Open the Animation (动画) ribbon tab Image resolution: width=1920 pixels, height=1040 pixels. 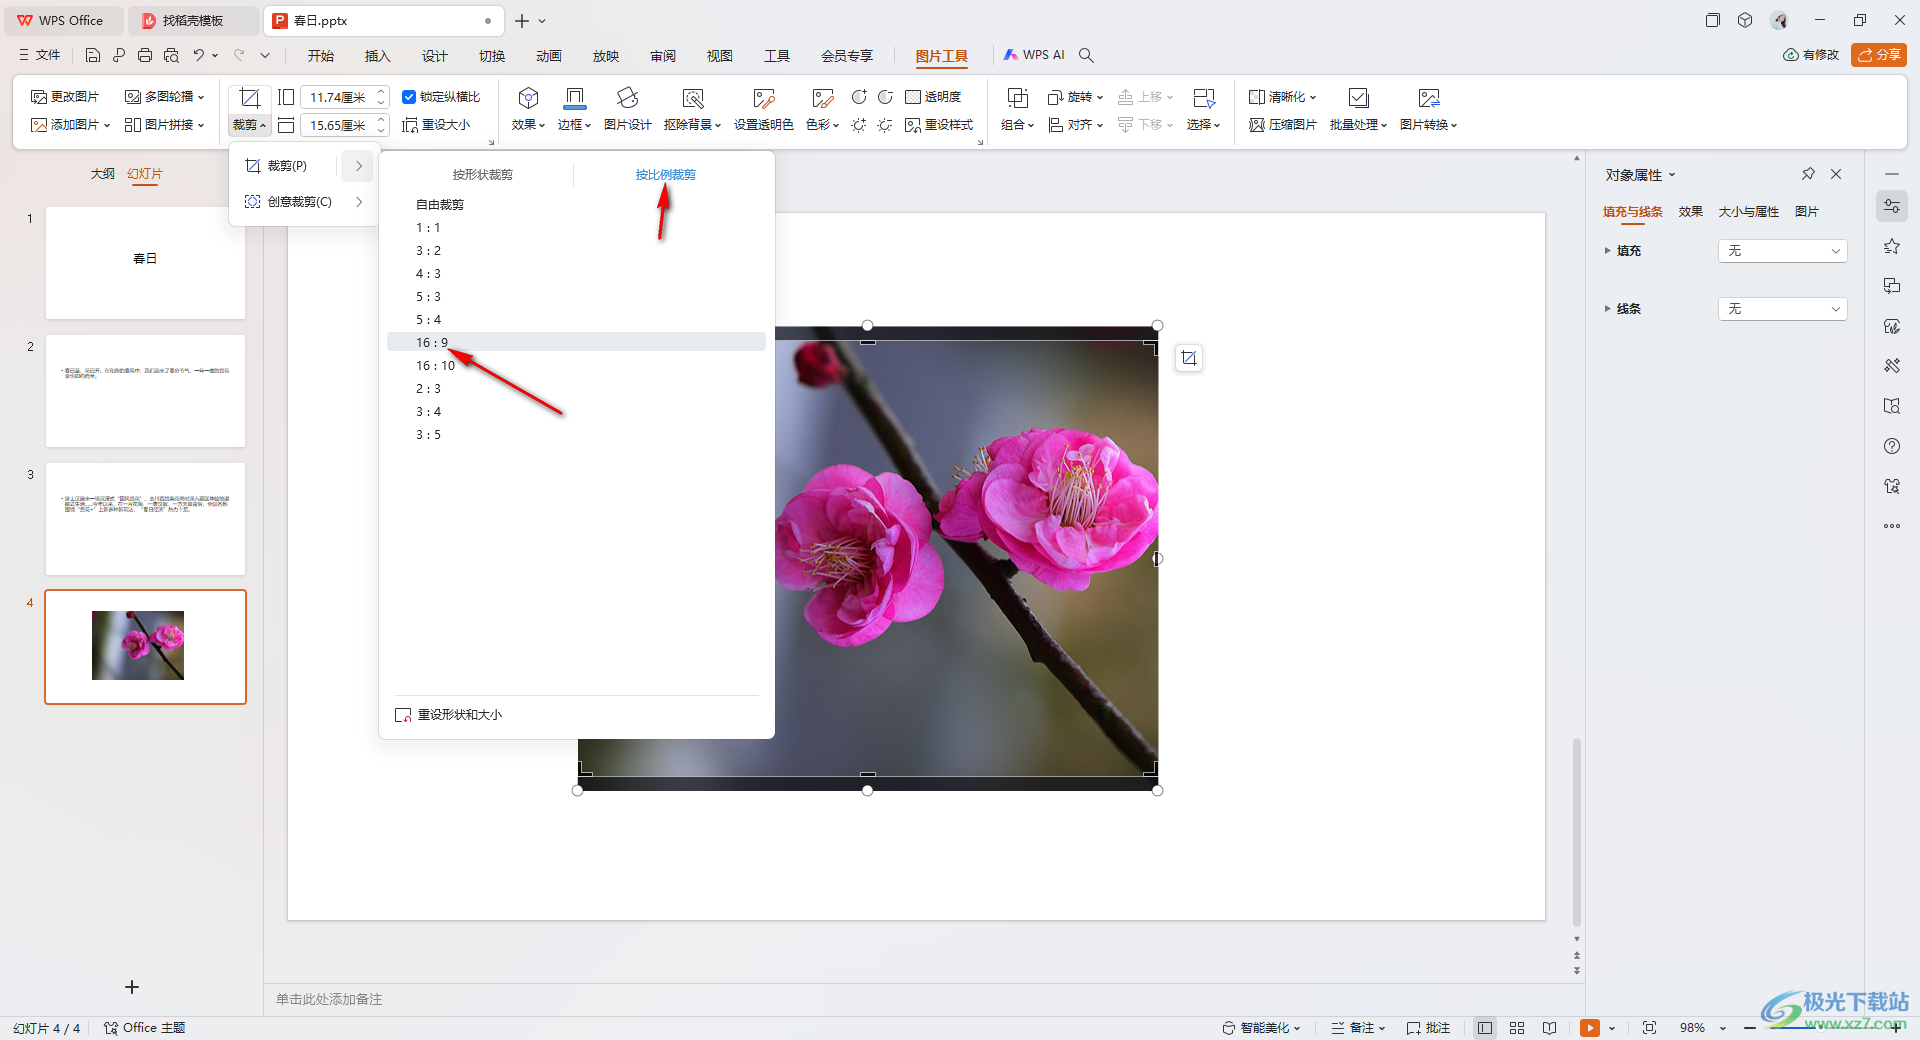tap(548, 56)
